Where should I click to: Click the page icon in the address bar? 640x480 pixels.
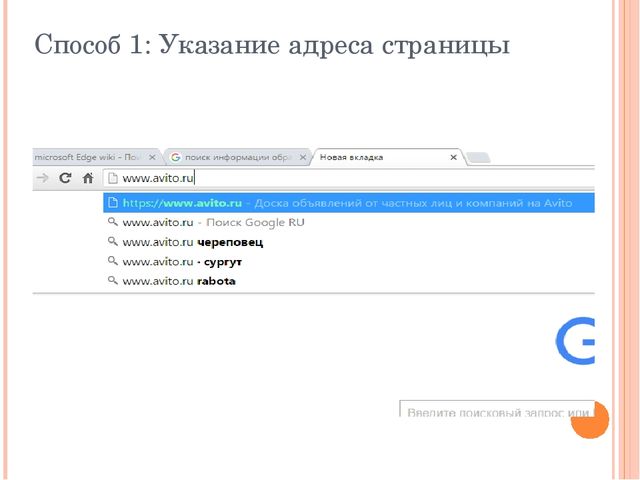pos(113,178)
